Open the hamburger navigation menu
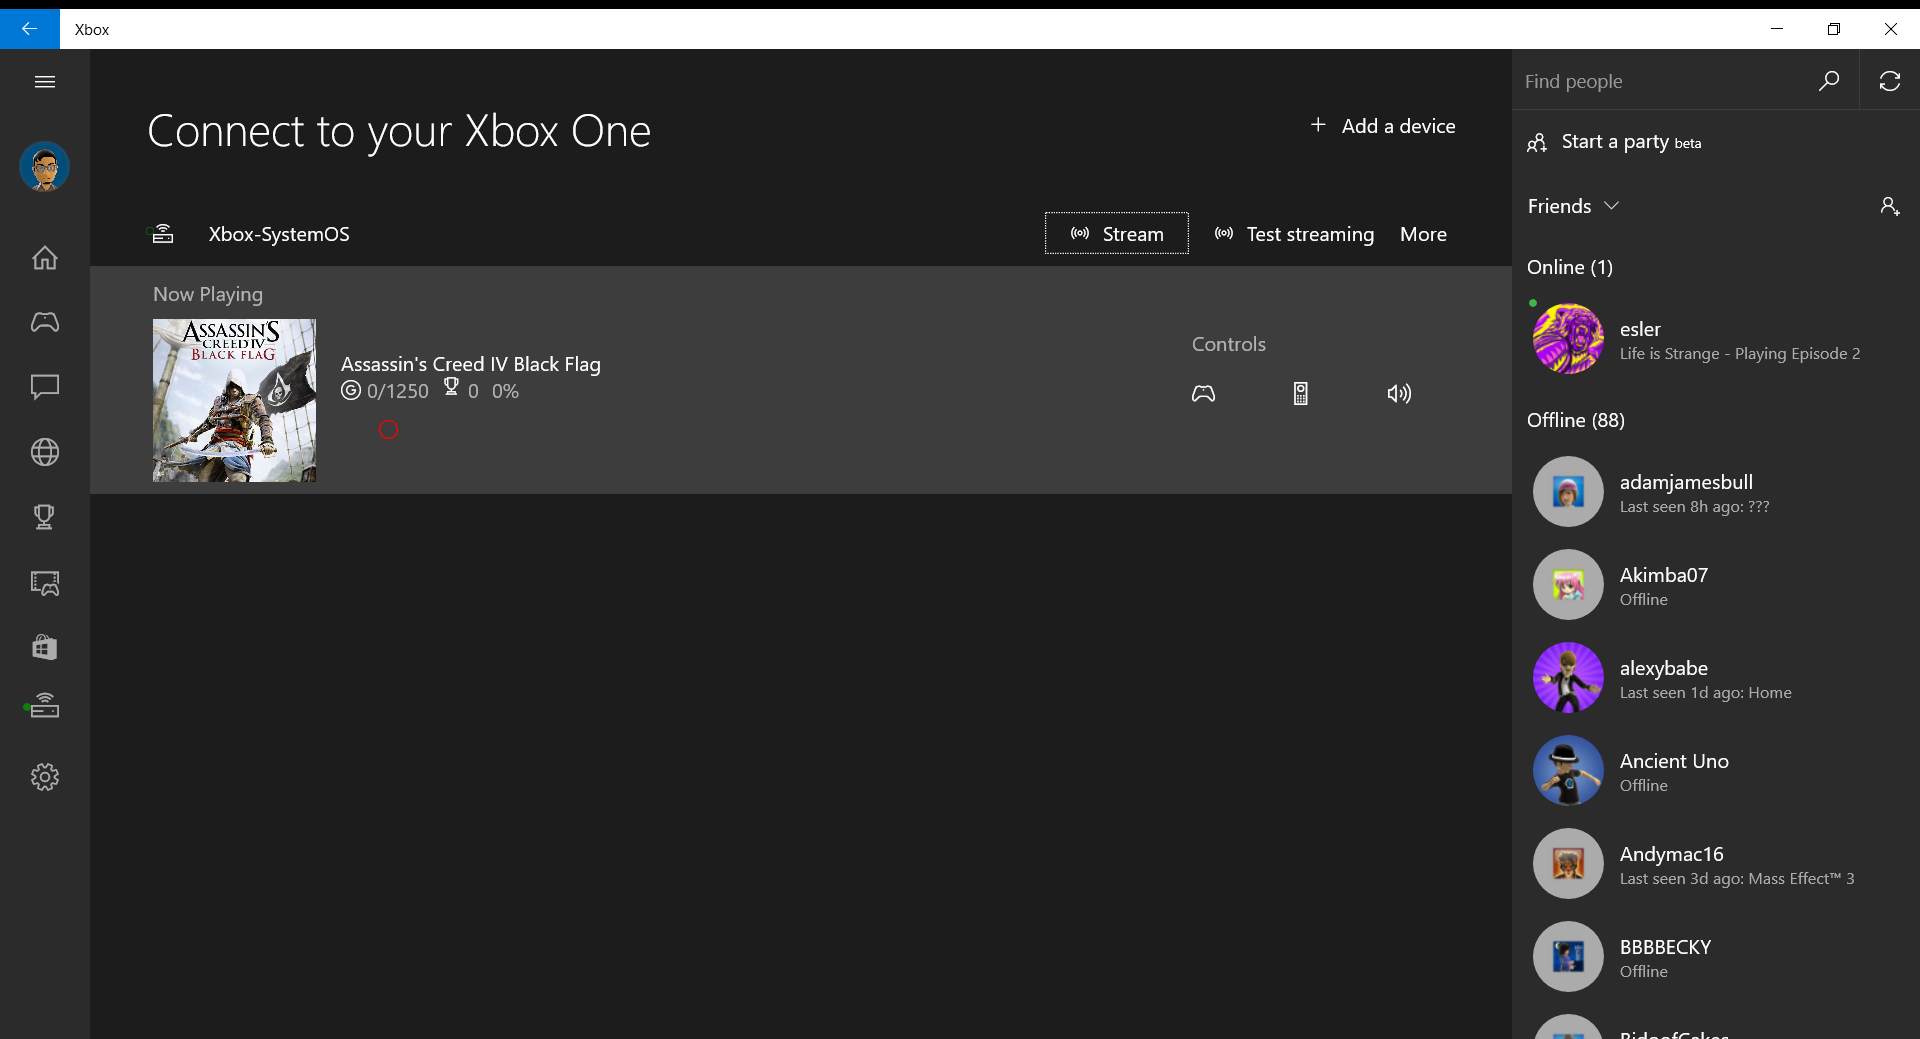 pos(45,81)
